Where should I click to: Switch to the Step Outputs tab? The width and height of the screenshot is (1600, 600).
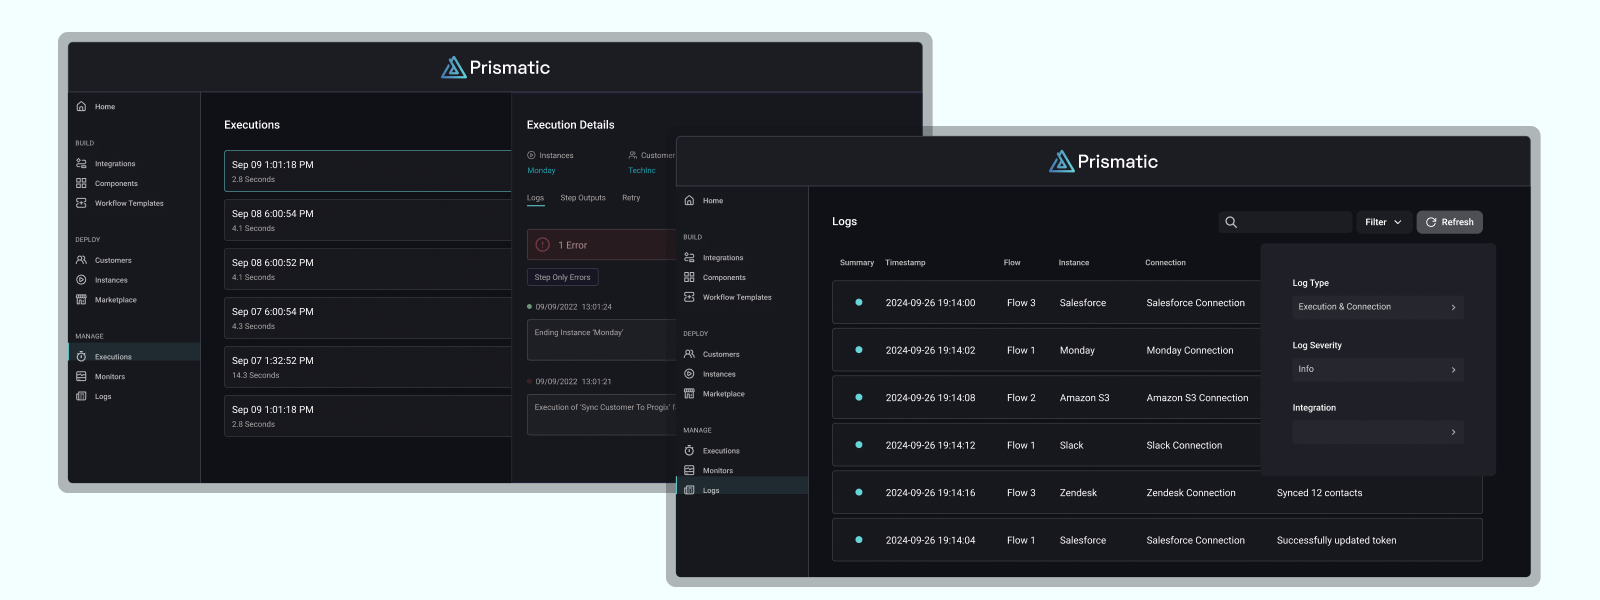583,198
